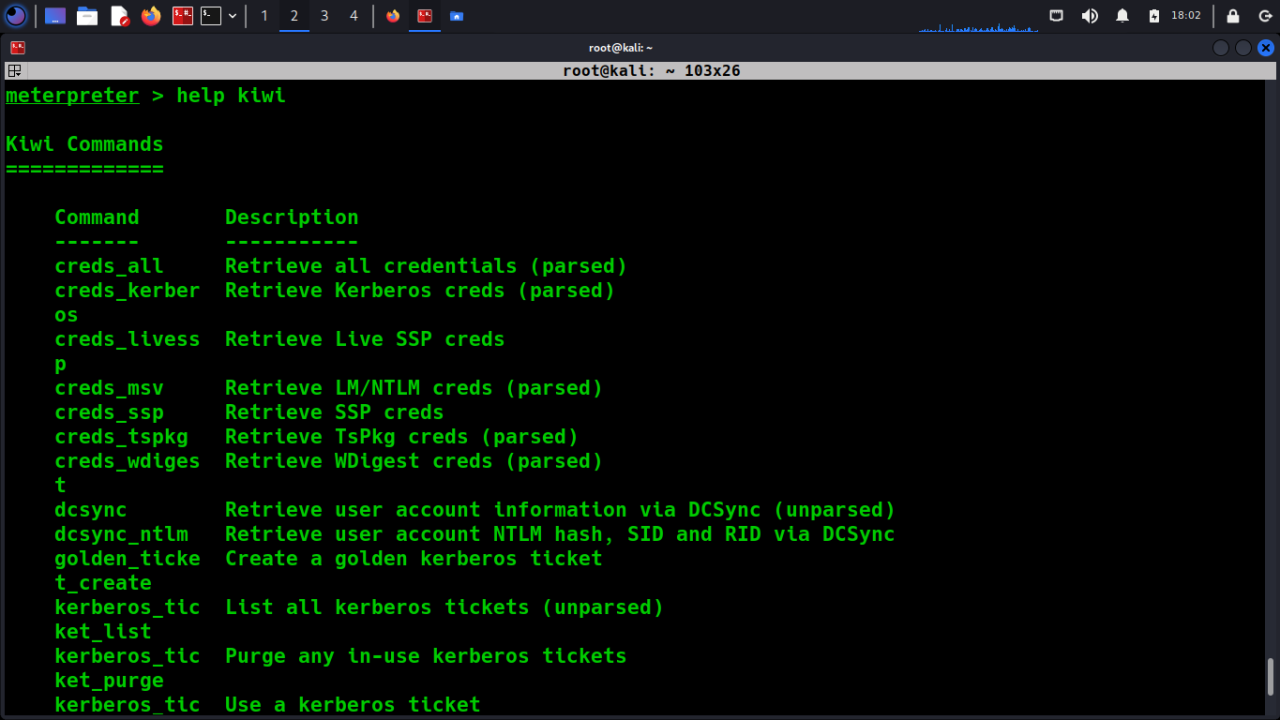
Task: Open the Kali applications menu
Action: click(16, 16)
